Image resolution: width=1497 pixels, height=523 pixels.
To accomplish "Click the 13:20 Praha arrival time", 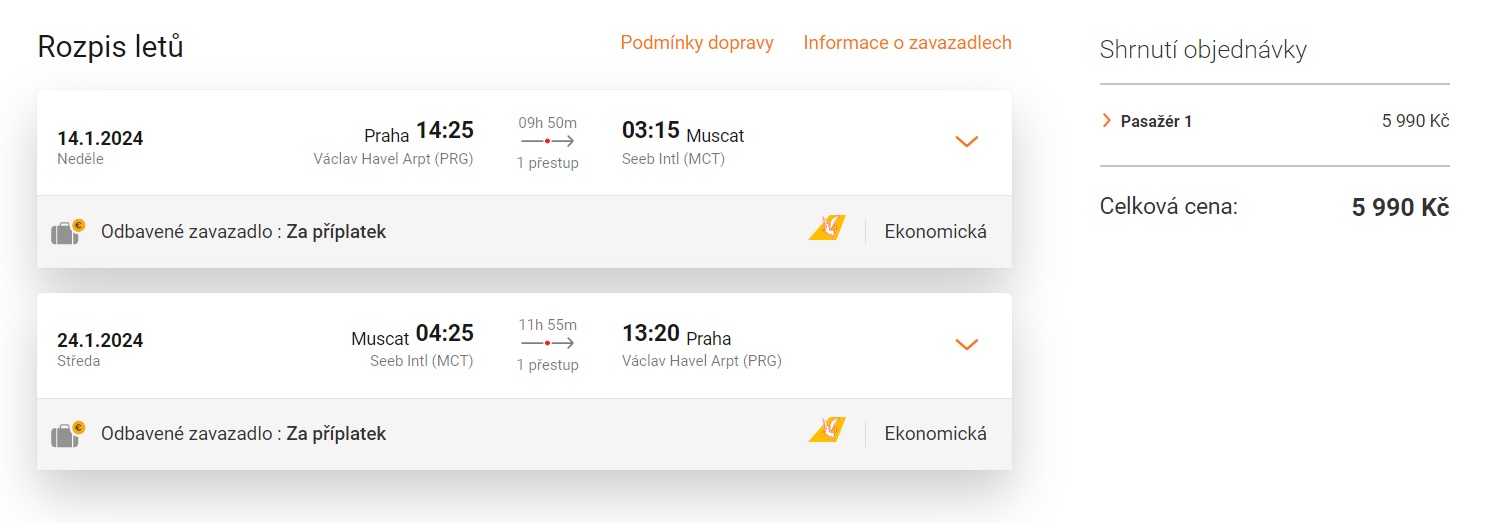I will click(651, 333).
